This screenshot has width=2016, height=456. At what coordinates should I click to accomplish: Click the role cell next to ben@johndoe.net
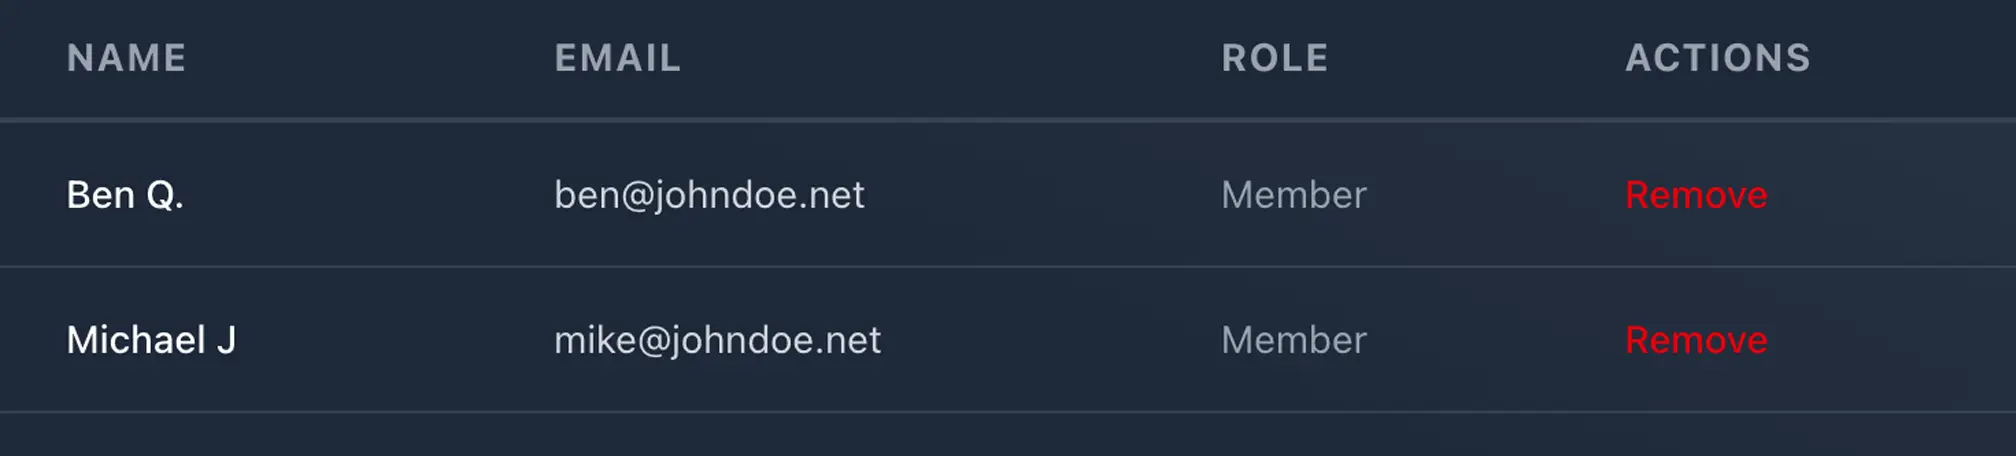[1293, 195]
